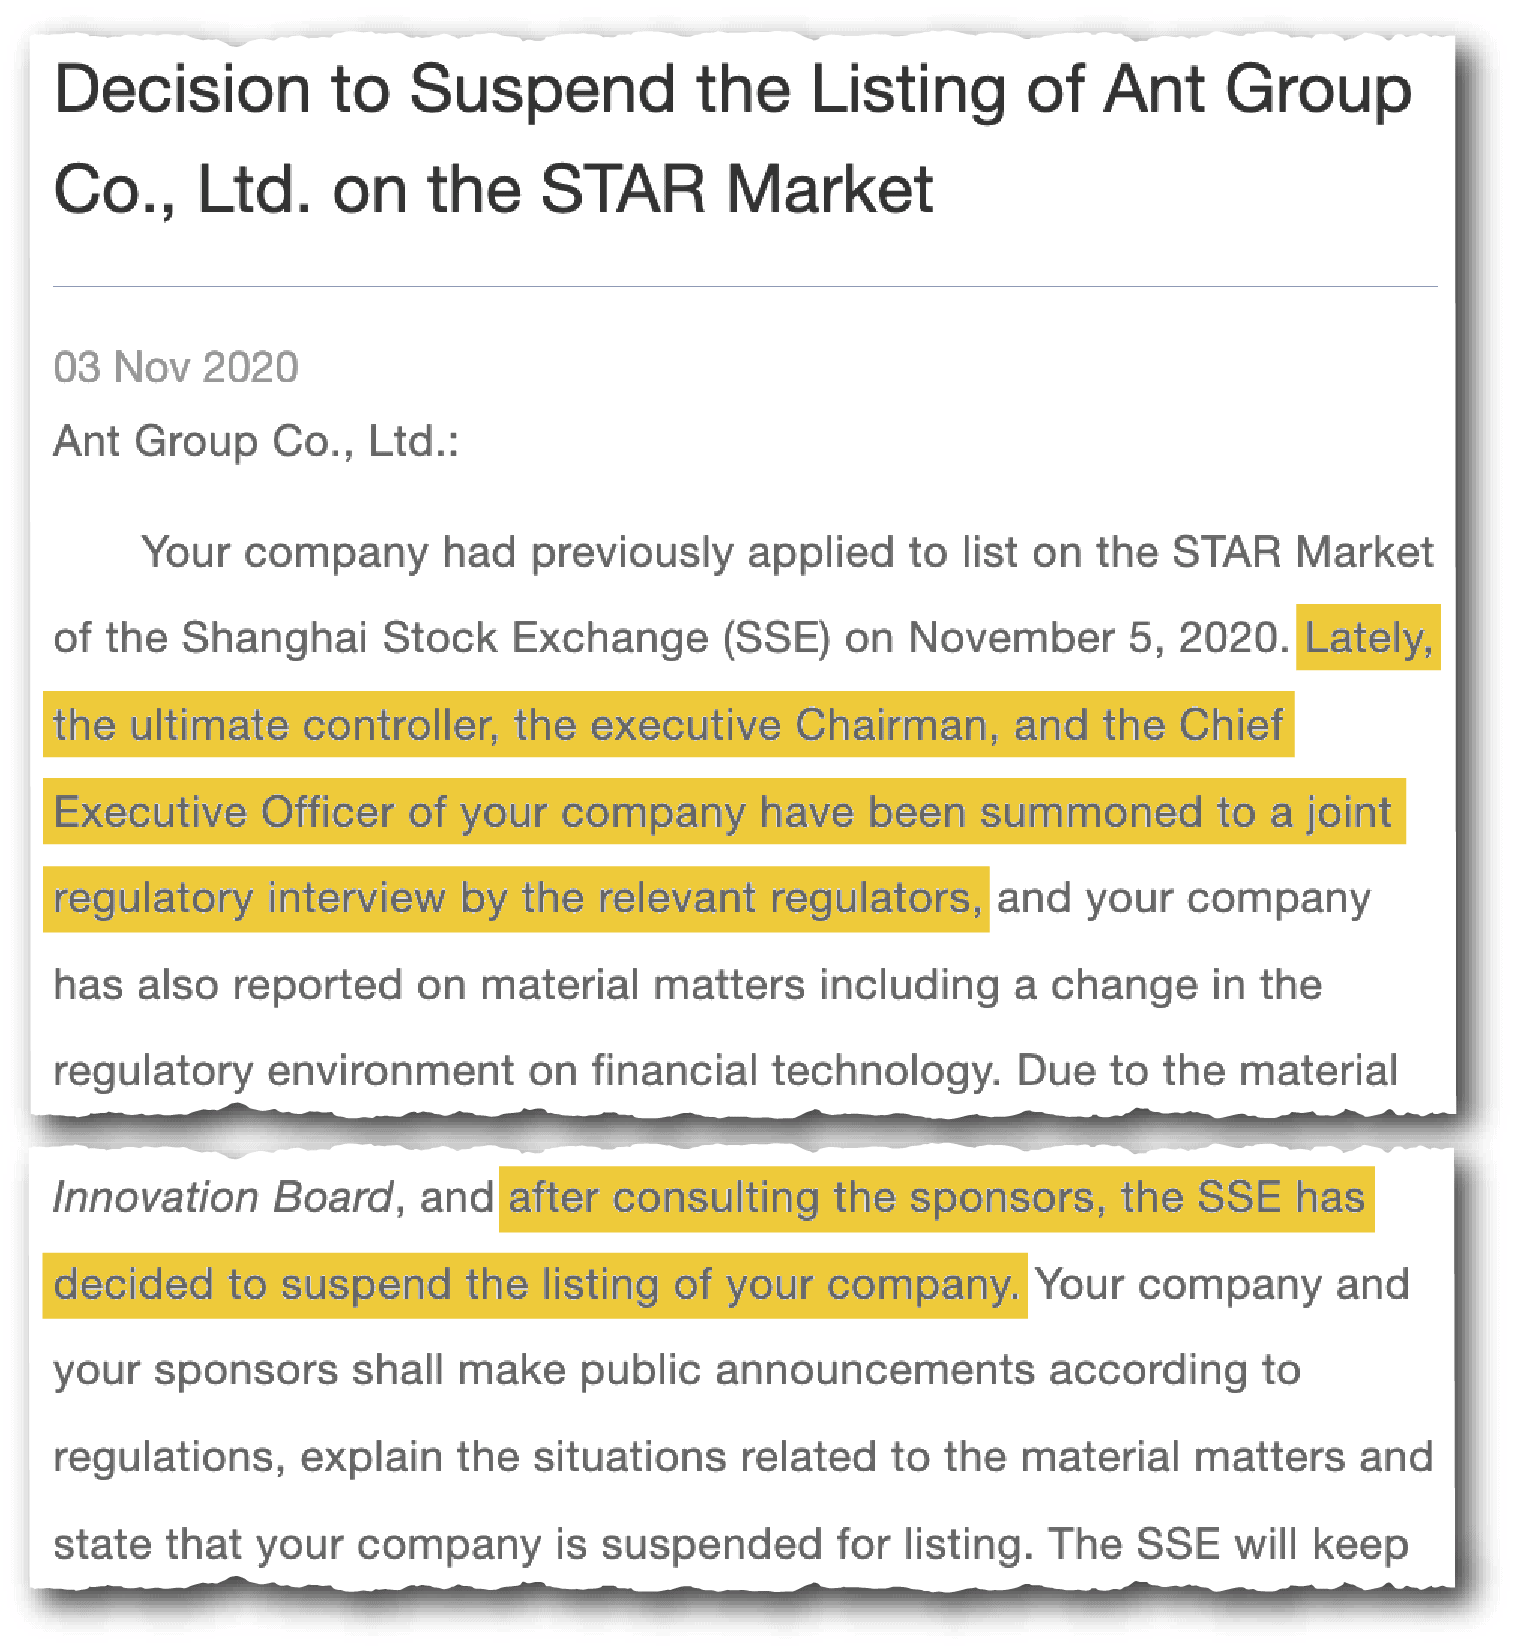Click the salutation 'Ant Group Co., Ltd.:'

[x=256, y=441]
